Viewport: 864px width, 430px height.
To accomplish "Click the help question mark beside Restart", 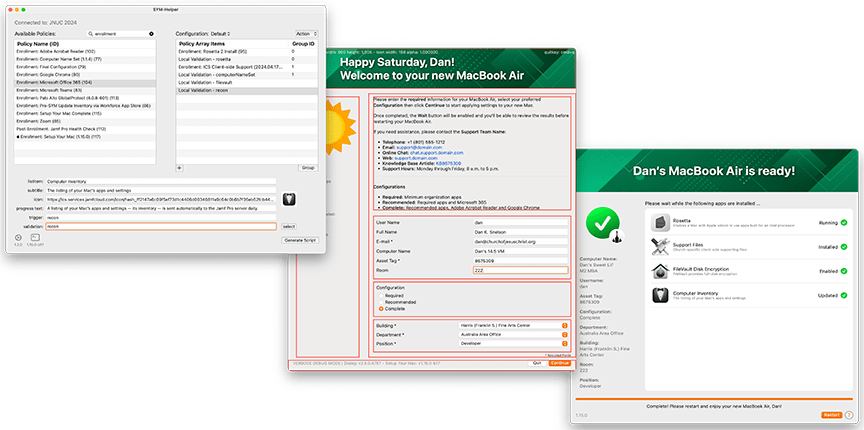I will pos(849,415).
